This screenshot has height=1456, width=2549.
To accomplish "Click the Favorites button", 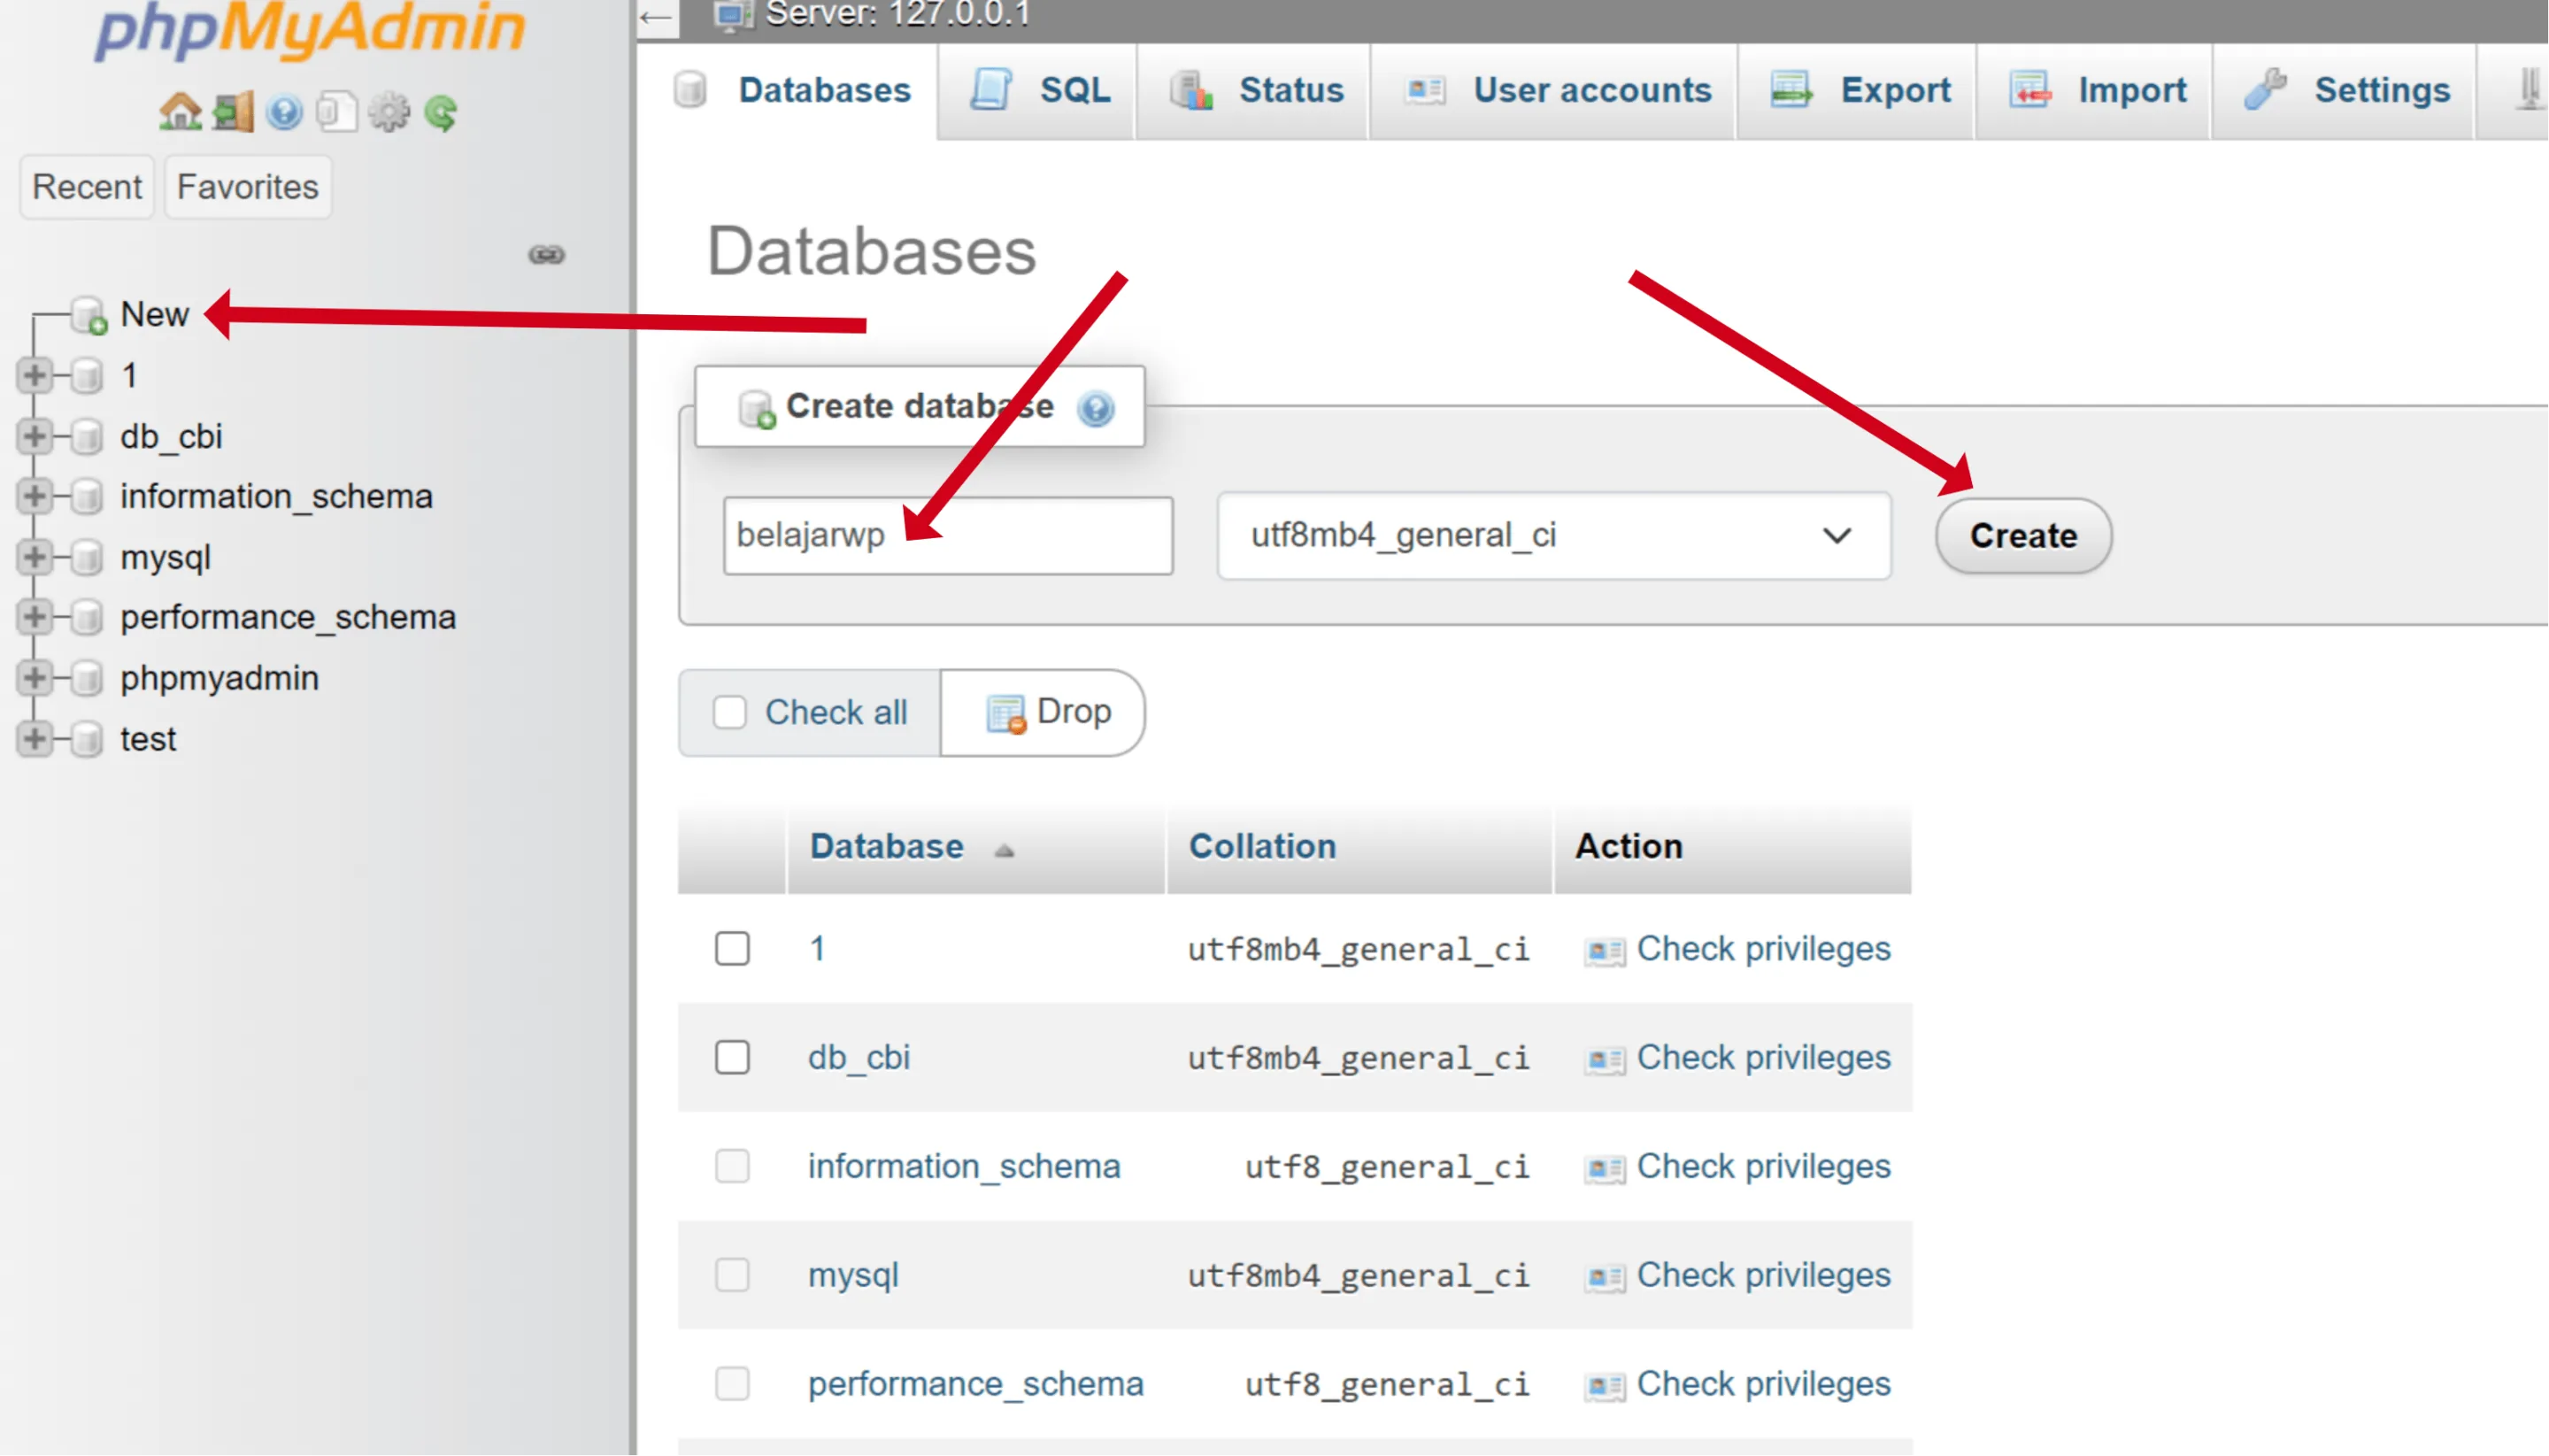I will coord(247,187).
